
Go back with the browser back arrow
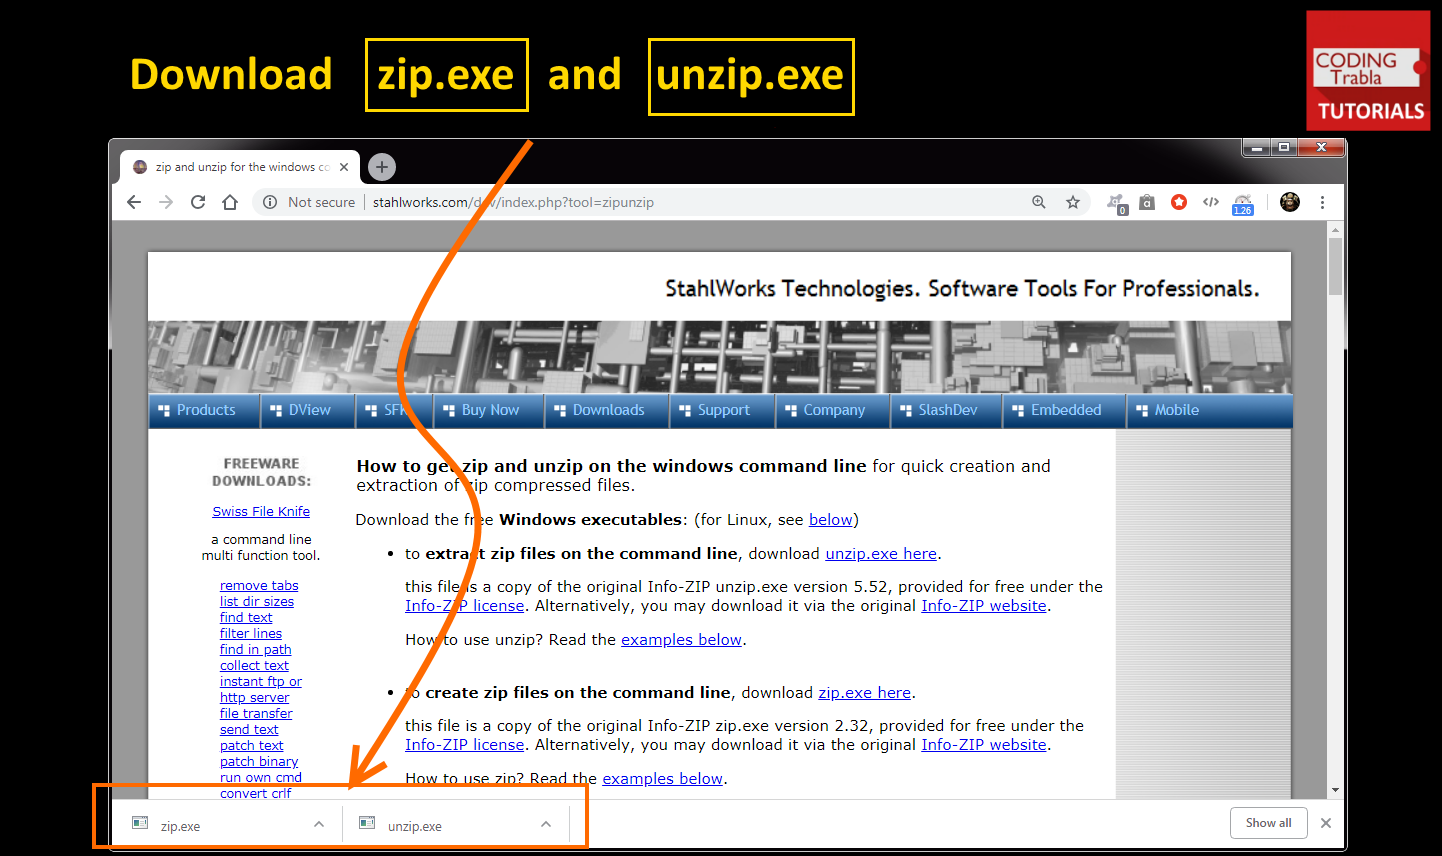click(x=134, y=202)
